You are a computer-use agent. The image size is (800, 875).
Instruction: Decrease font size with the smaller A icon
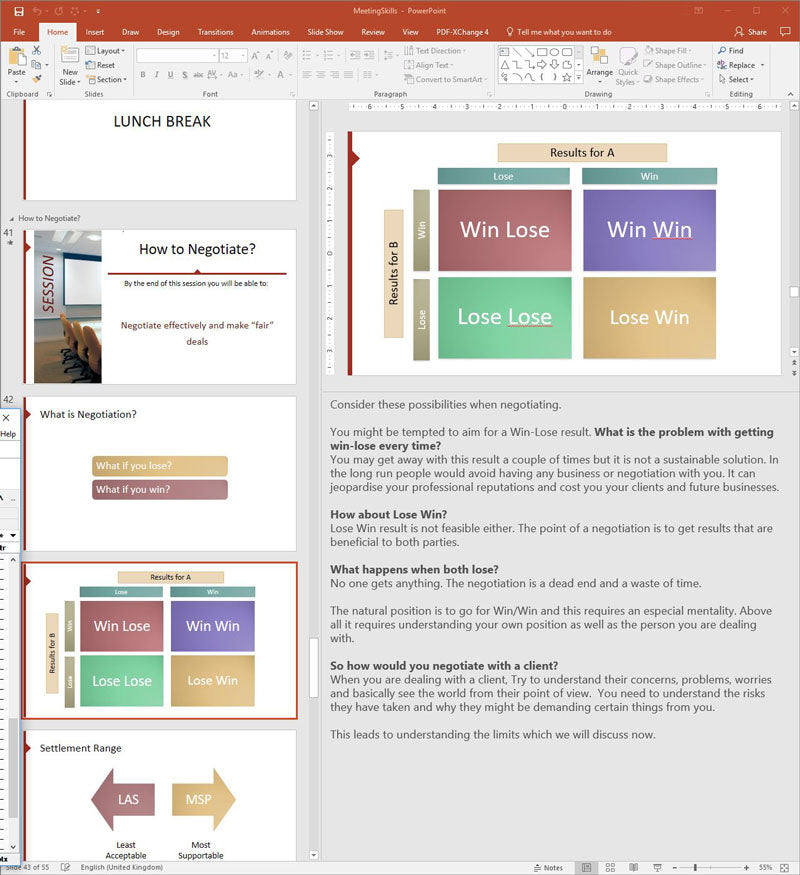click(x=269, y=56)
